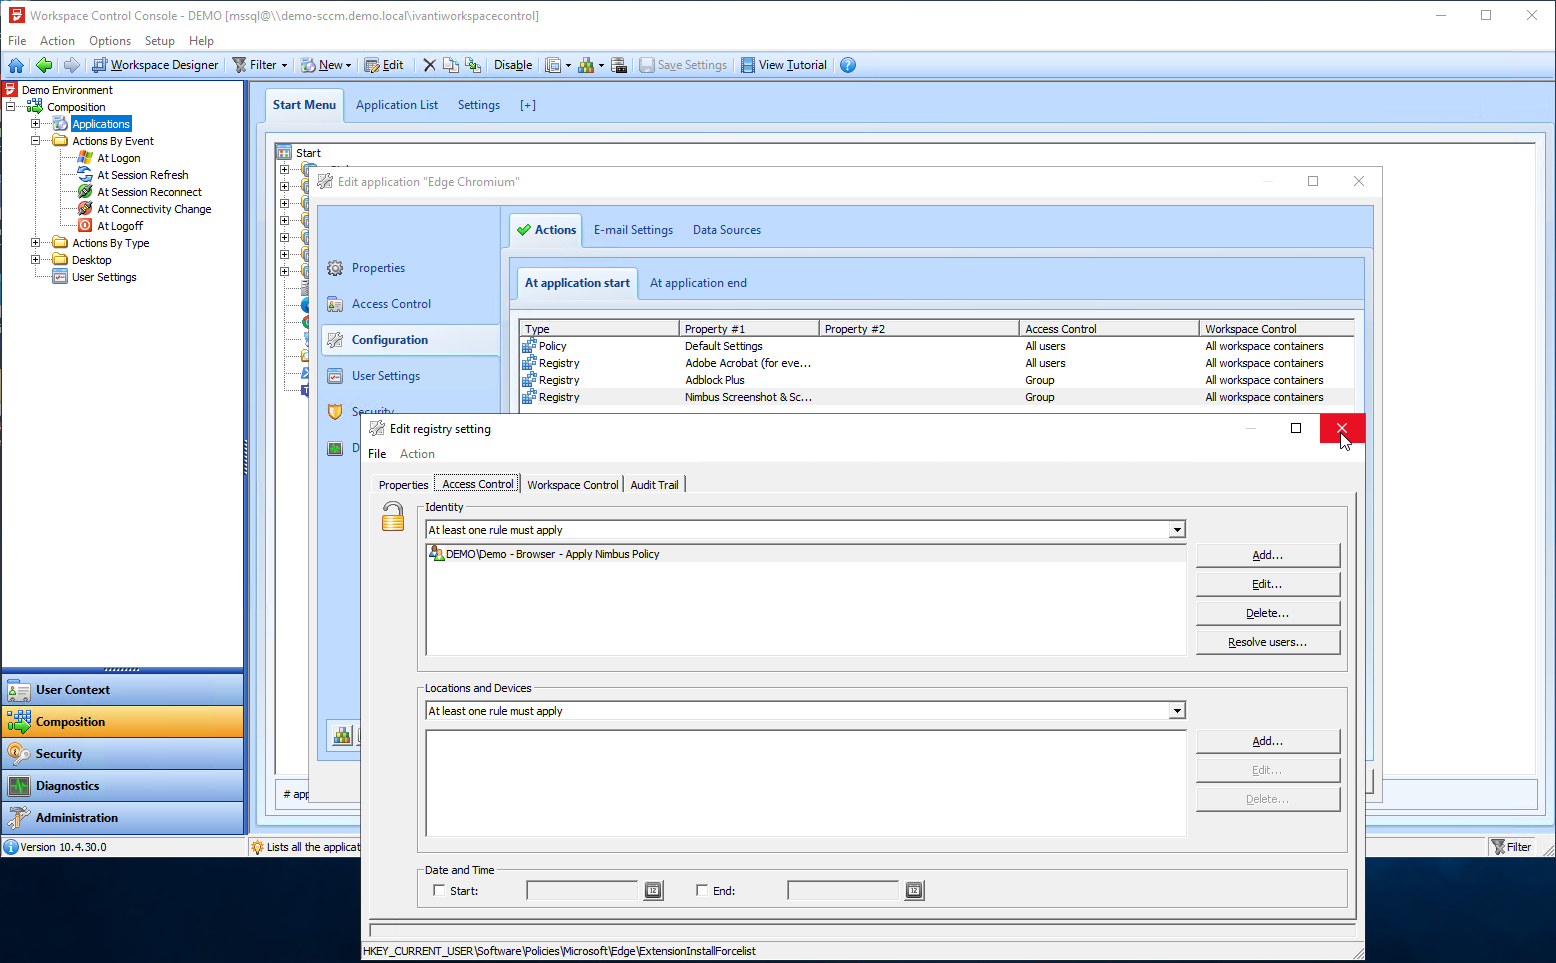
Task: Open the End date calendar picker
Action: coord(914,891)
